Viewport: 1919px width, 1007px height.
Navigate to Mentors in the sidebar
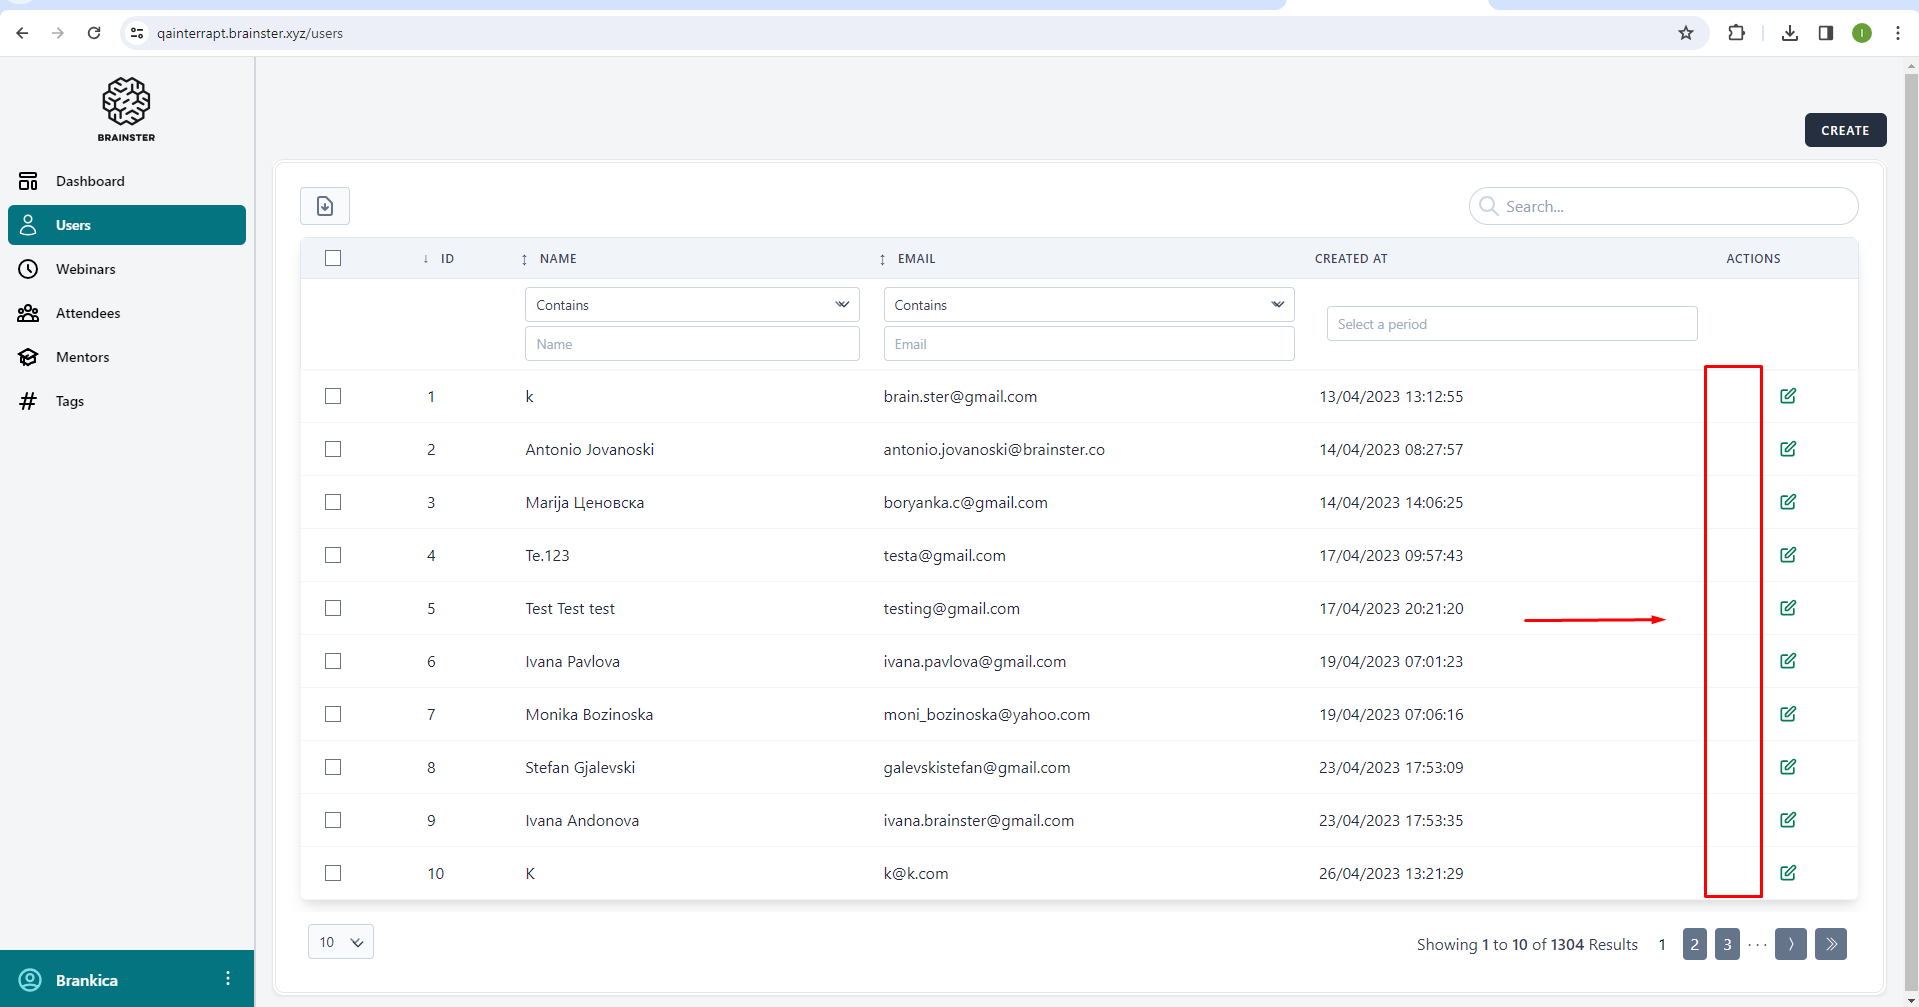pos(83,357)
